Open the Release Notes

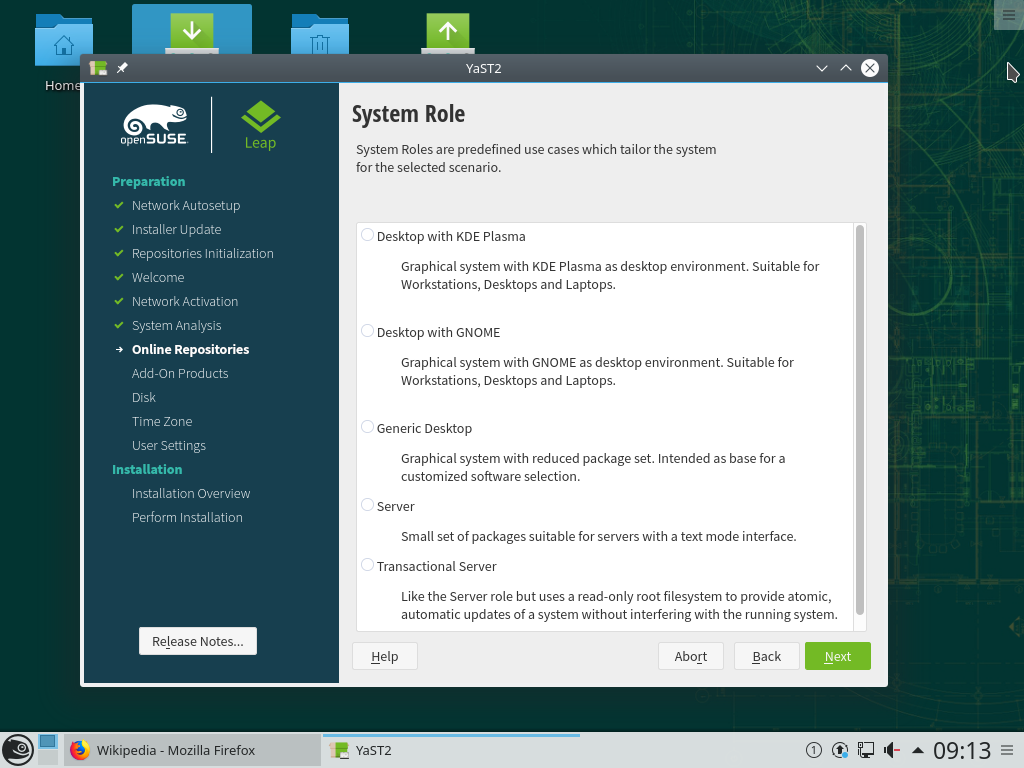coord(197,641)
